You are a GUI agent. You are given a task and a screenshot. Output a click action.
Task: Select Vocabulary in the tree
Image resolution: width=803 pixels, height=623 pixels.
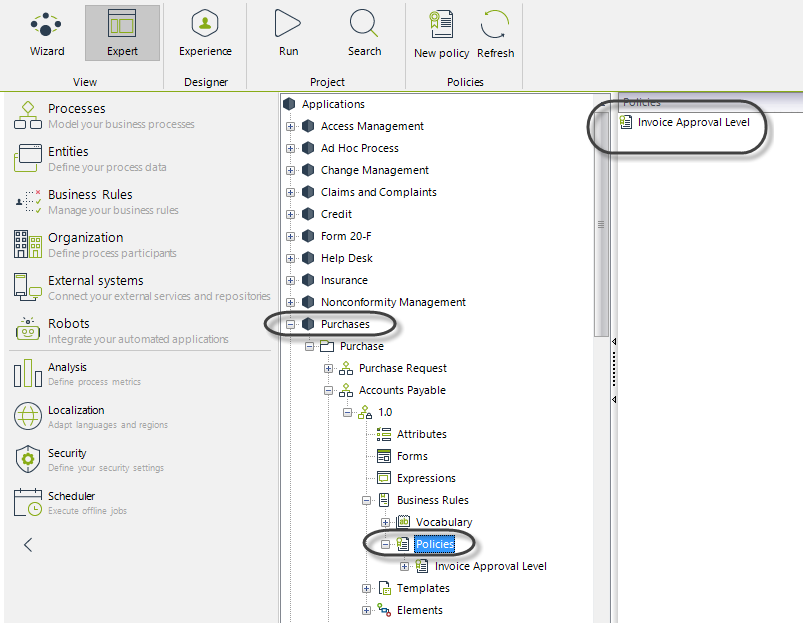[443, 522]
